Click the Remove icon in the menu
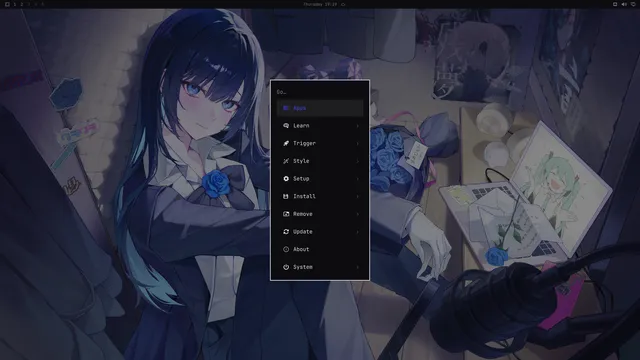 click(286, 214)
